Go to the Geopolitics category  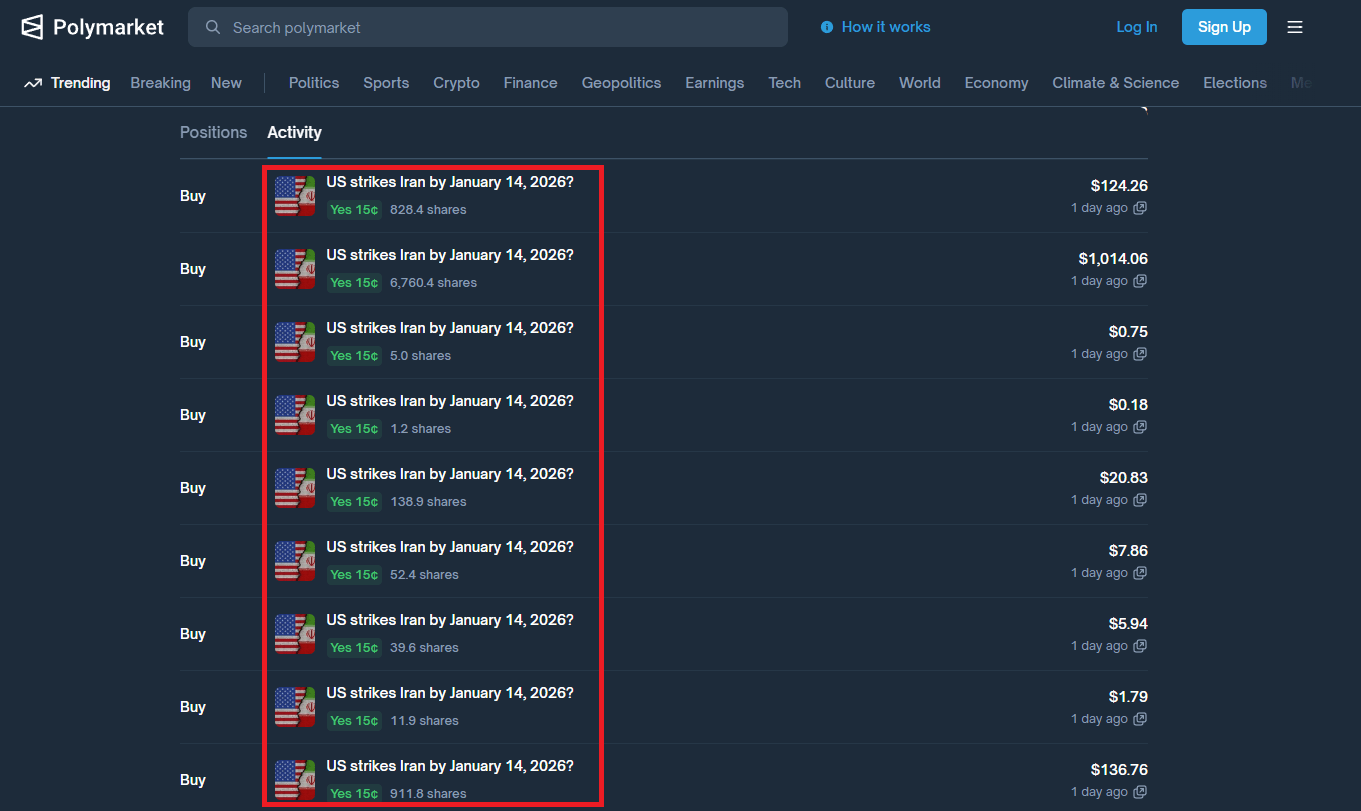coord(621,83)
